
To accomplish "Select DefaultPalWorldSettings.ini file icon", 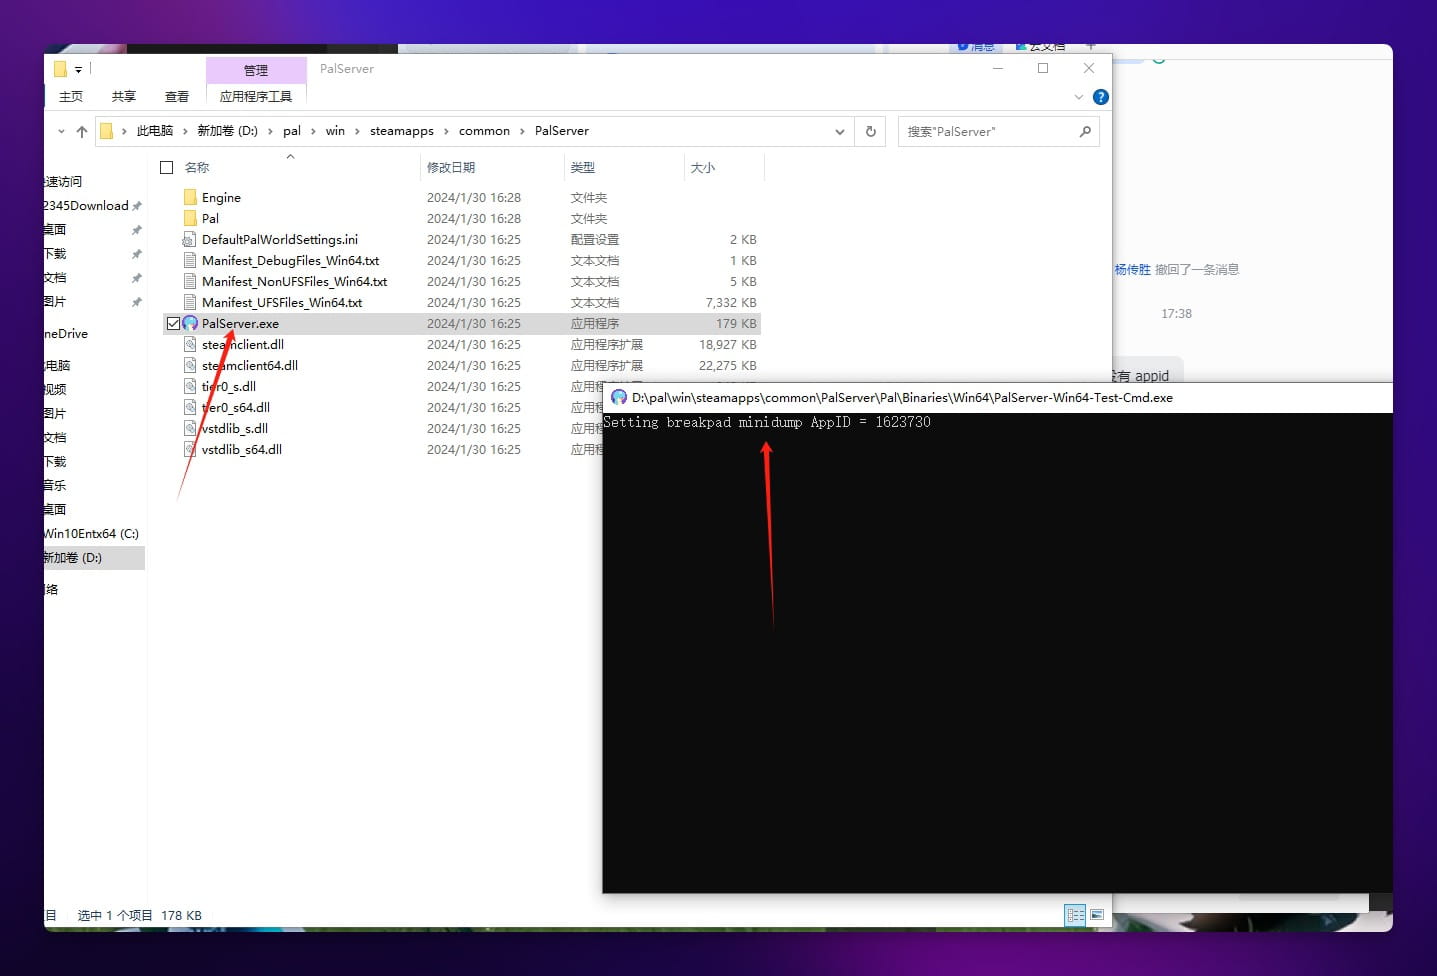I will pos(190,240).
